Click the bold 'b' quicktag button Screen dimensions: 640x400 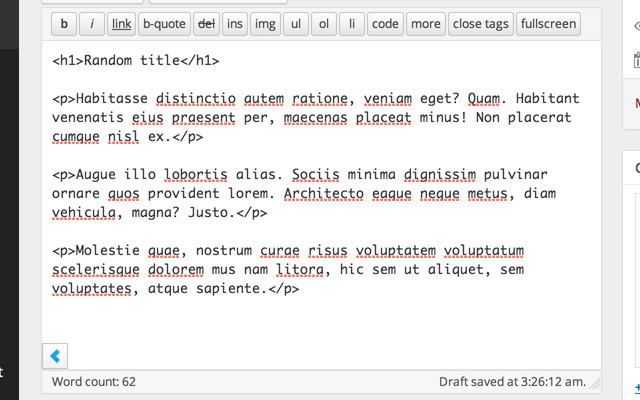[x=64, y=24]
